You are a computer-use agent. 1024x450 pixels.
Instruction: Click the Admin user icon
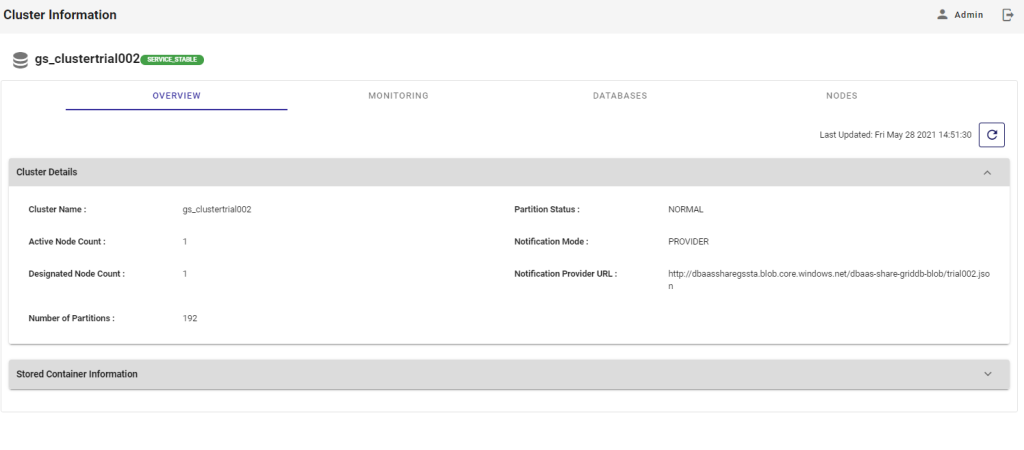click(x=942, y=14)
